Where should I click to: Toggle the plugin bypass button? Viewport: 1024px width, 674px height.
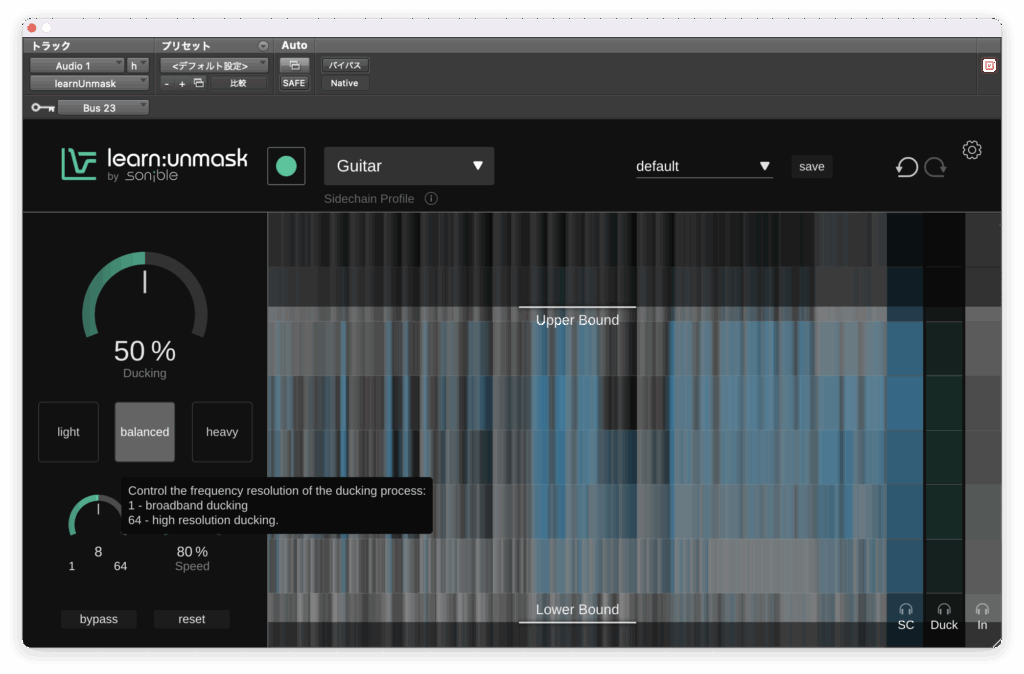point(99,619)
